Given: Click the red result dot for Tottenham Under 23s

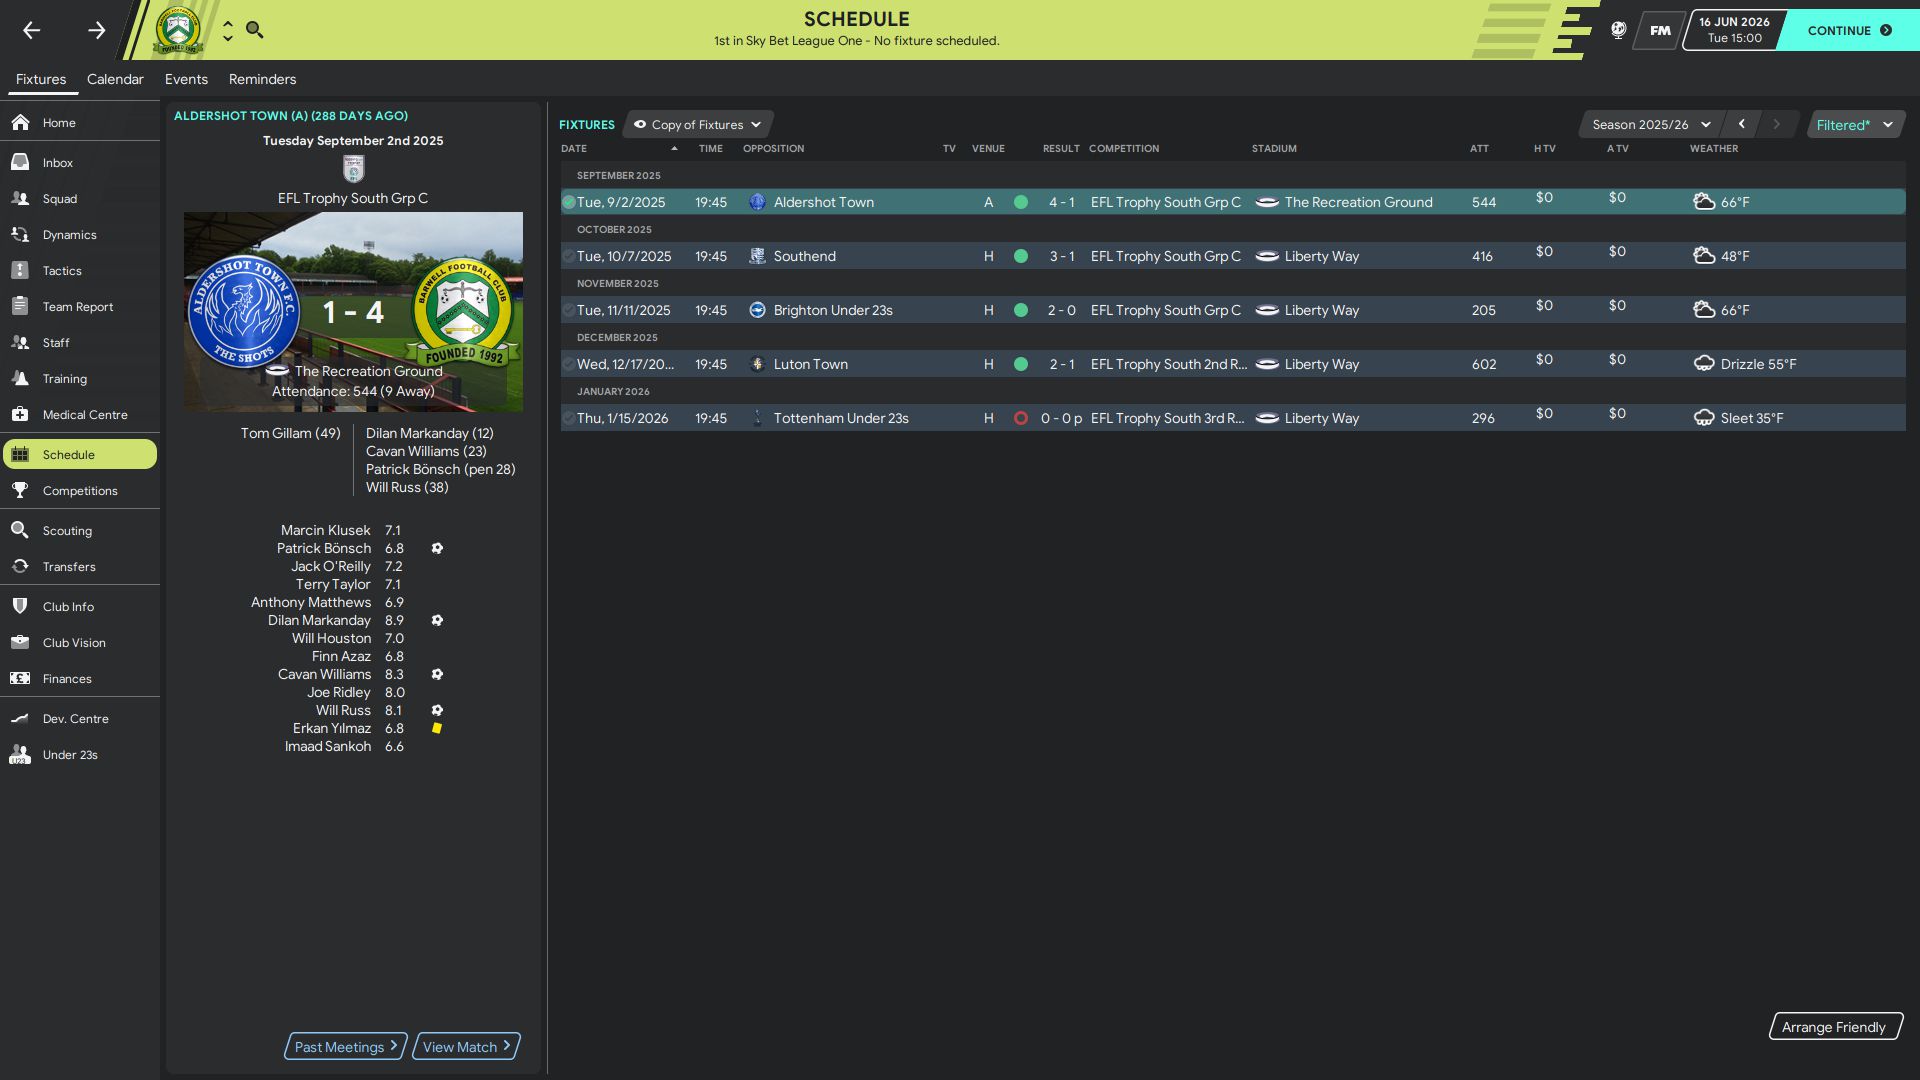Looking at the screenshot, I should click(1020, 418).
